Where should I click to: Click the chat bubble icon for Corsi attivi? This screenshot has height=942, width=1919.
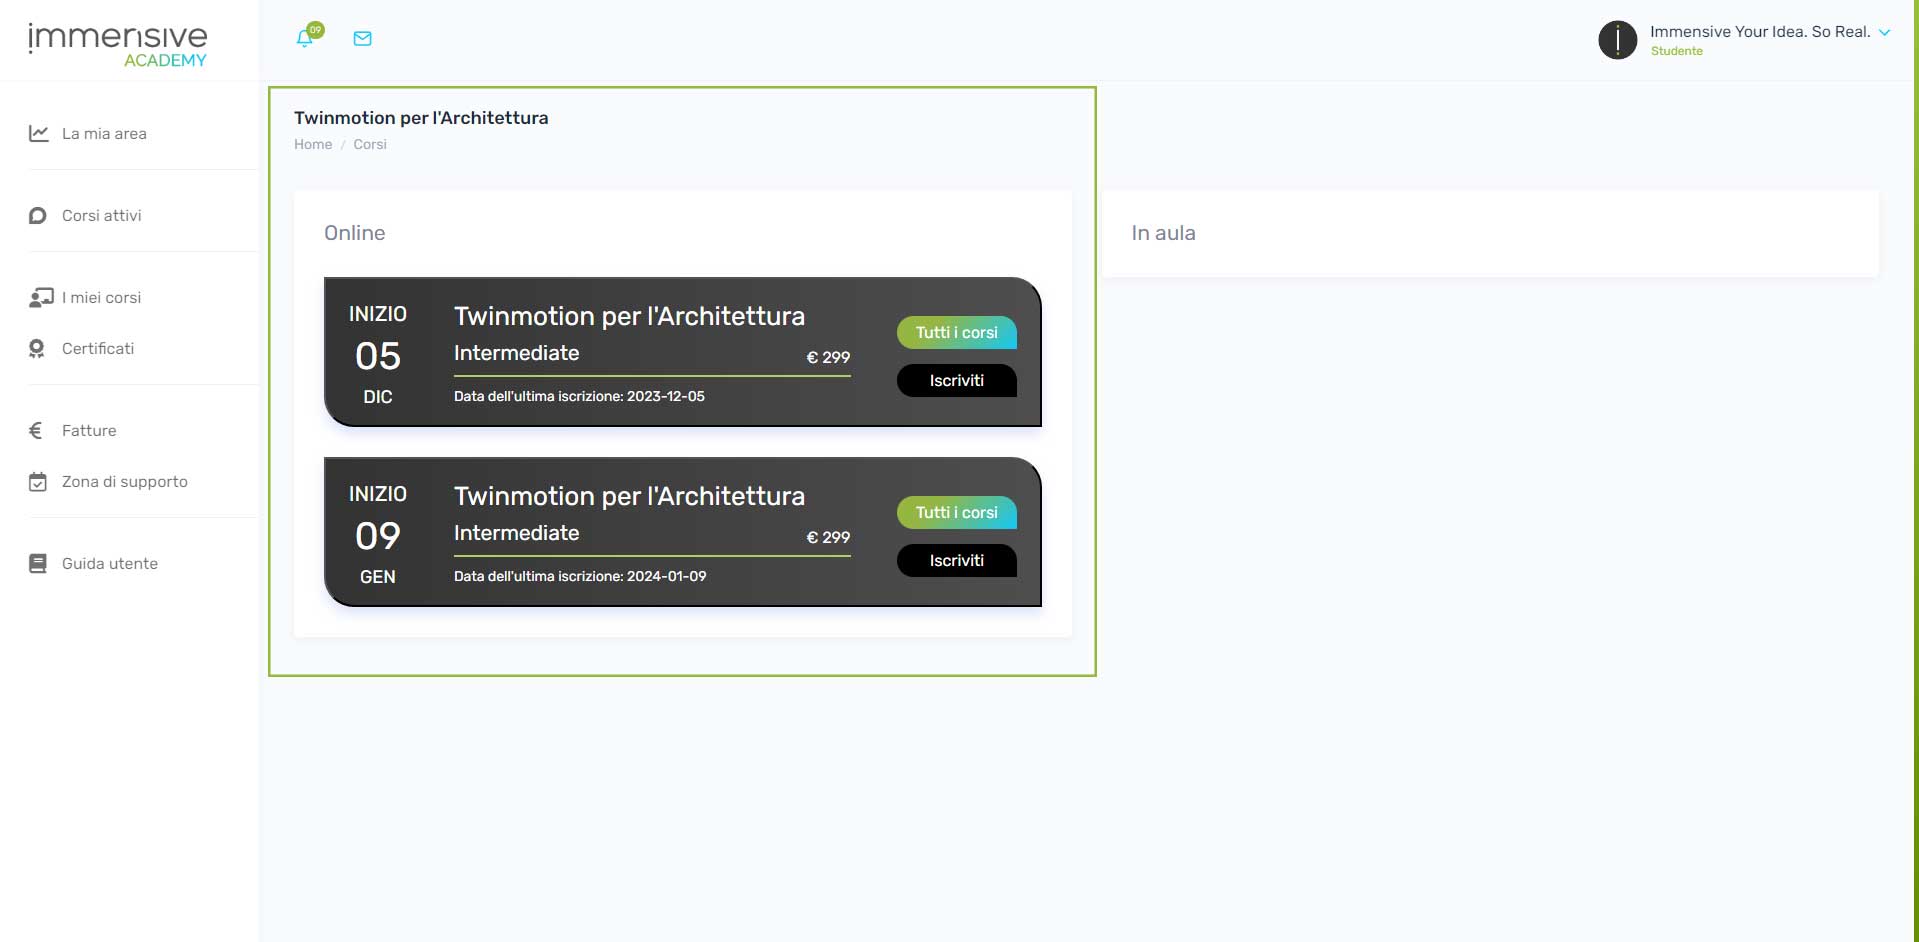coord(38,215)
